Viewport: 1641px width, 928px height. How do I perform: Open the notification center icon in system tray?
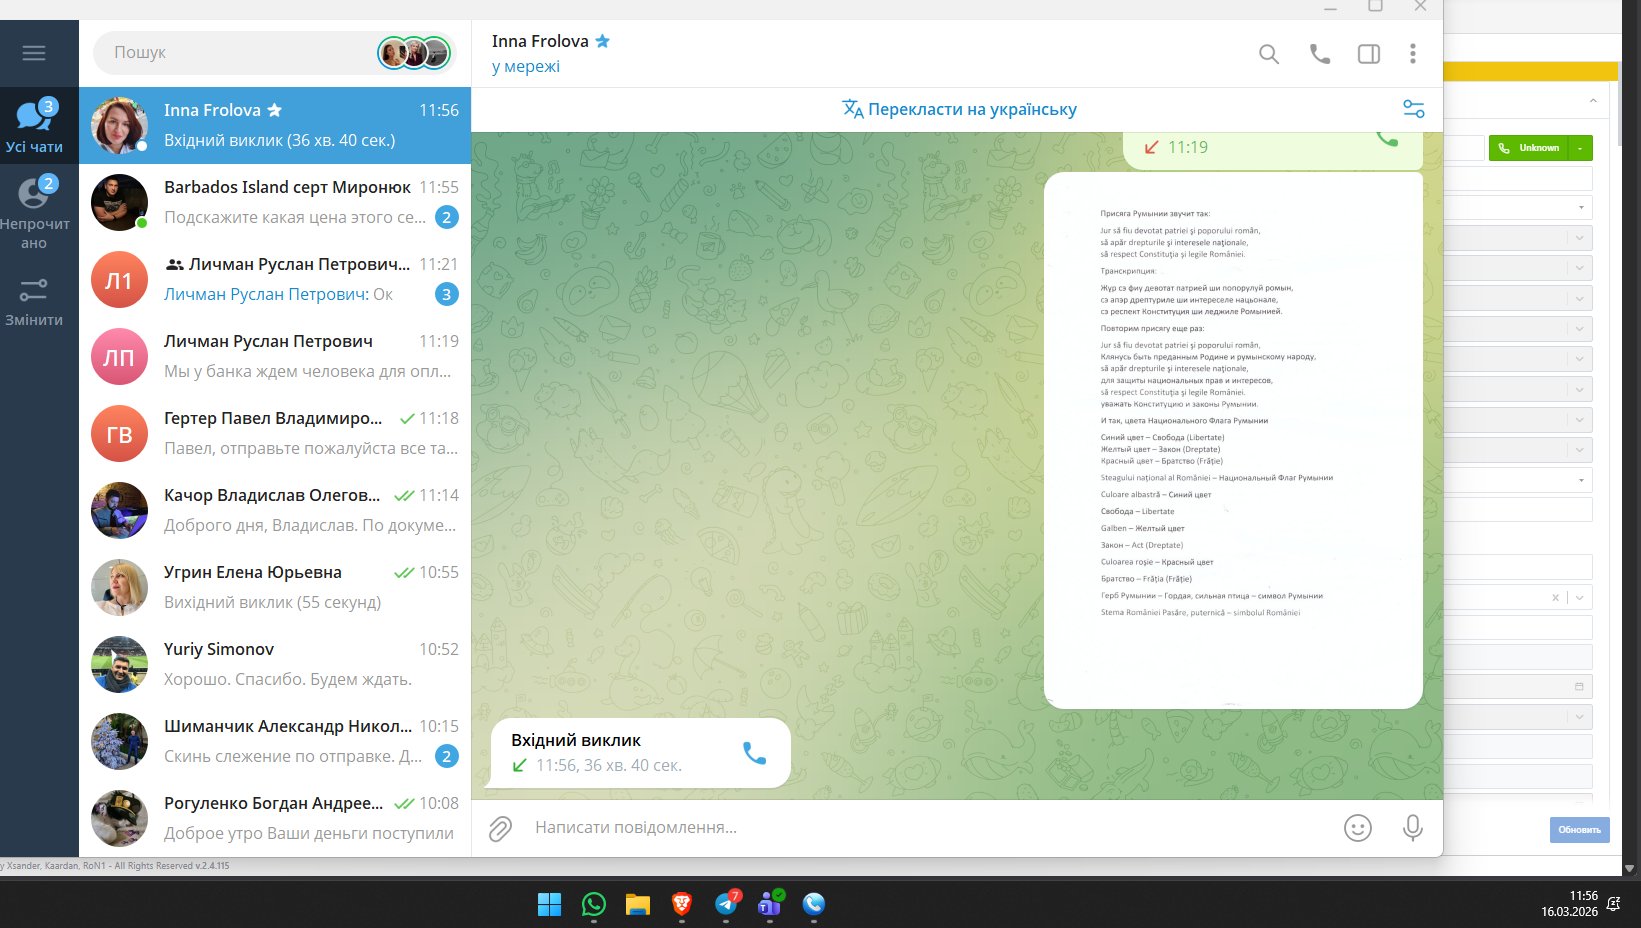(1614, 904)
